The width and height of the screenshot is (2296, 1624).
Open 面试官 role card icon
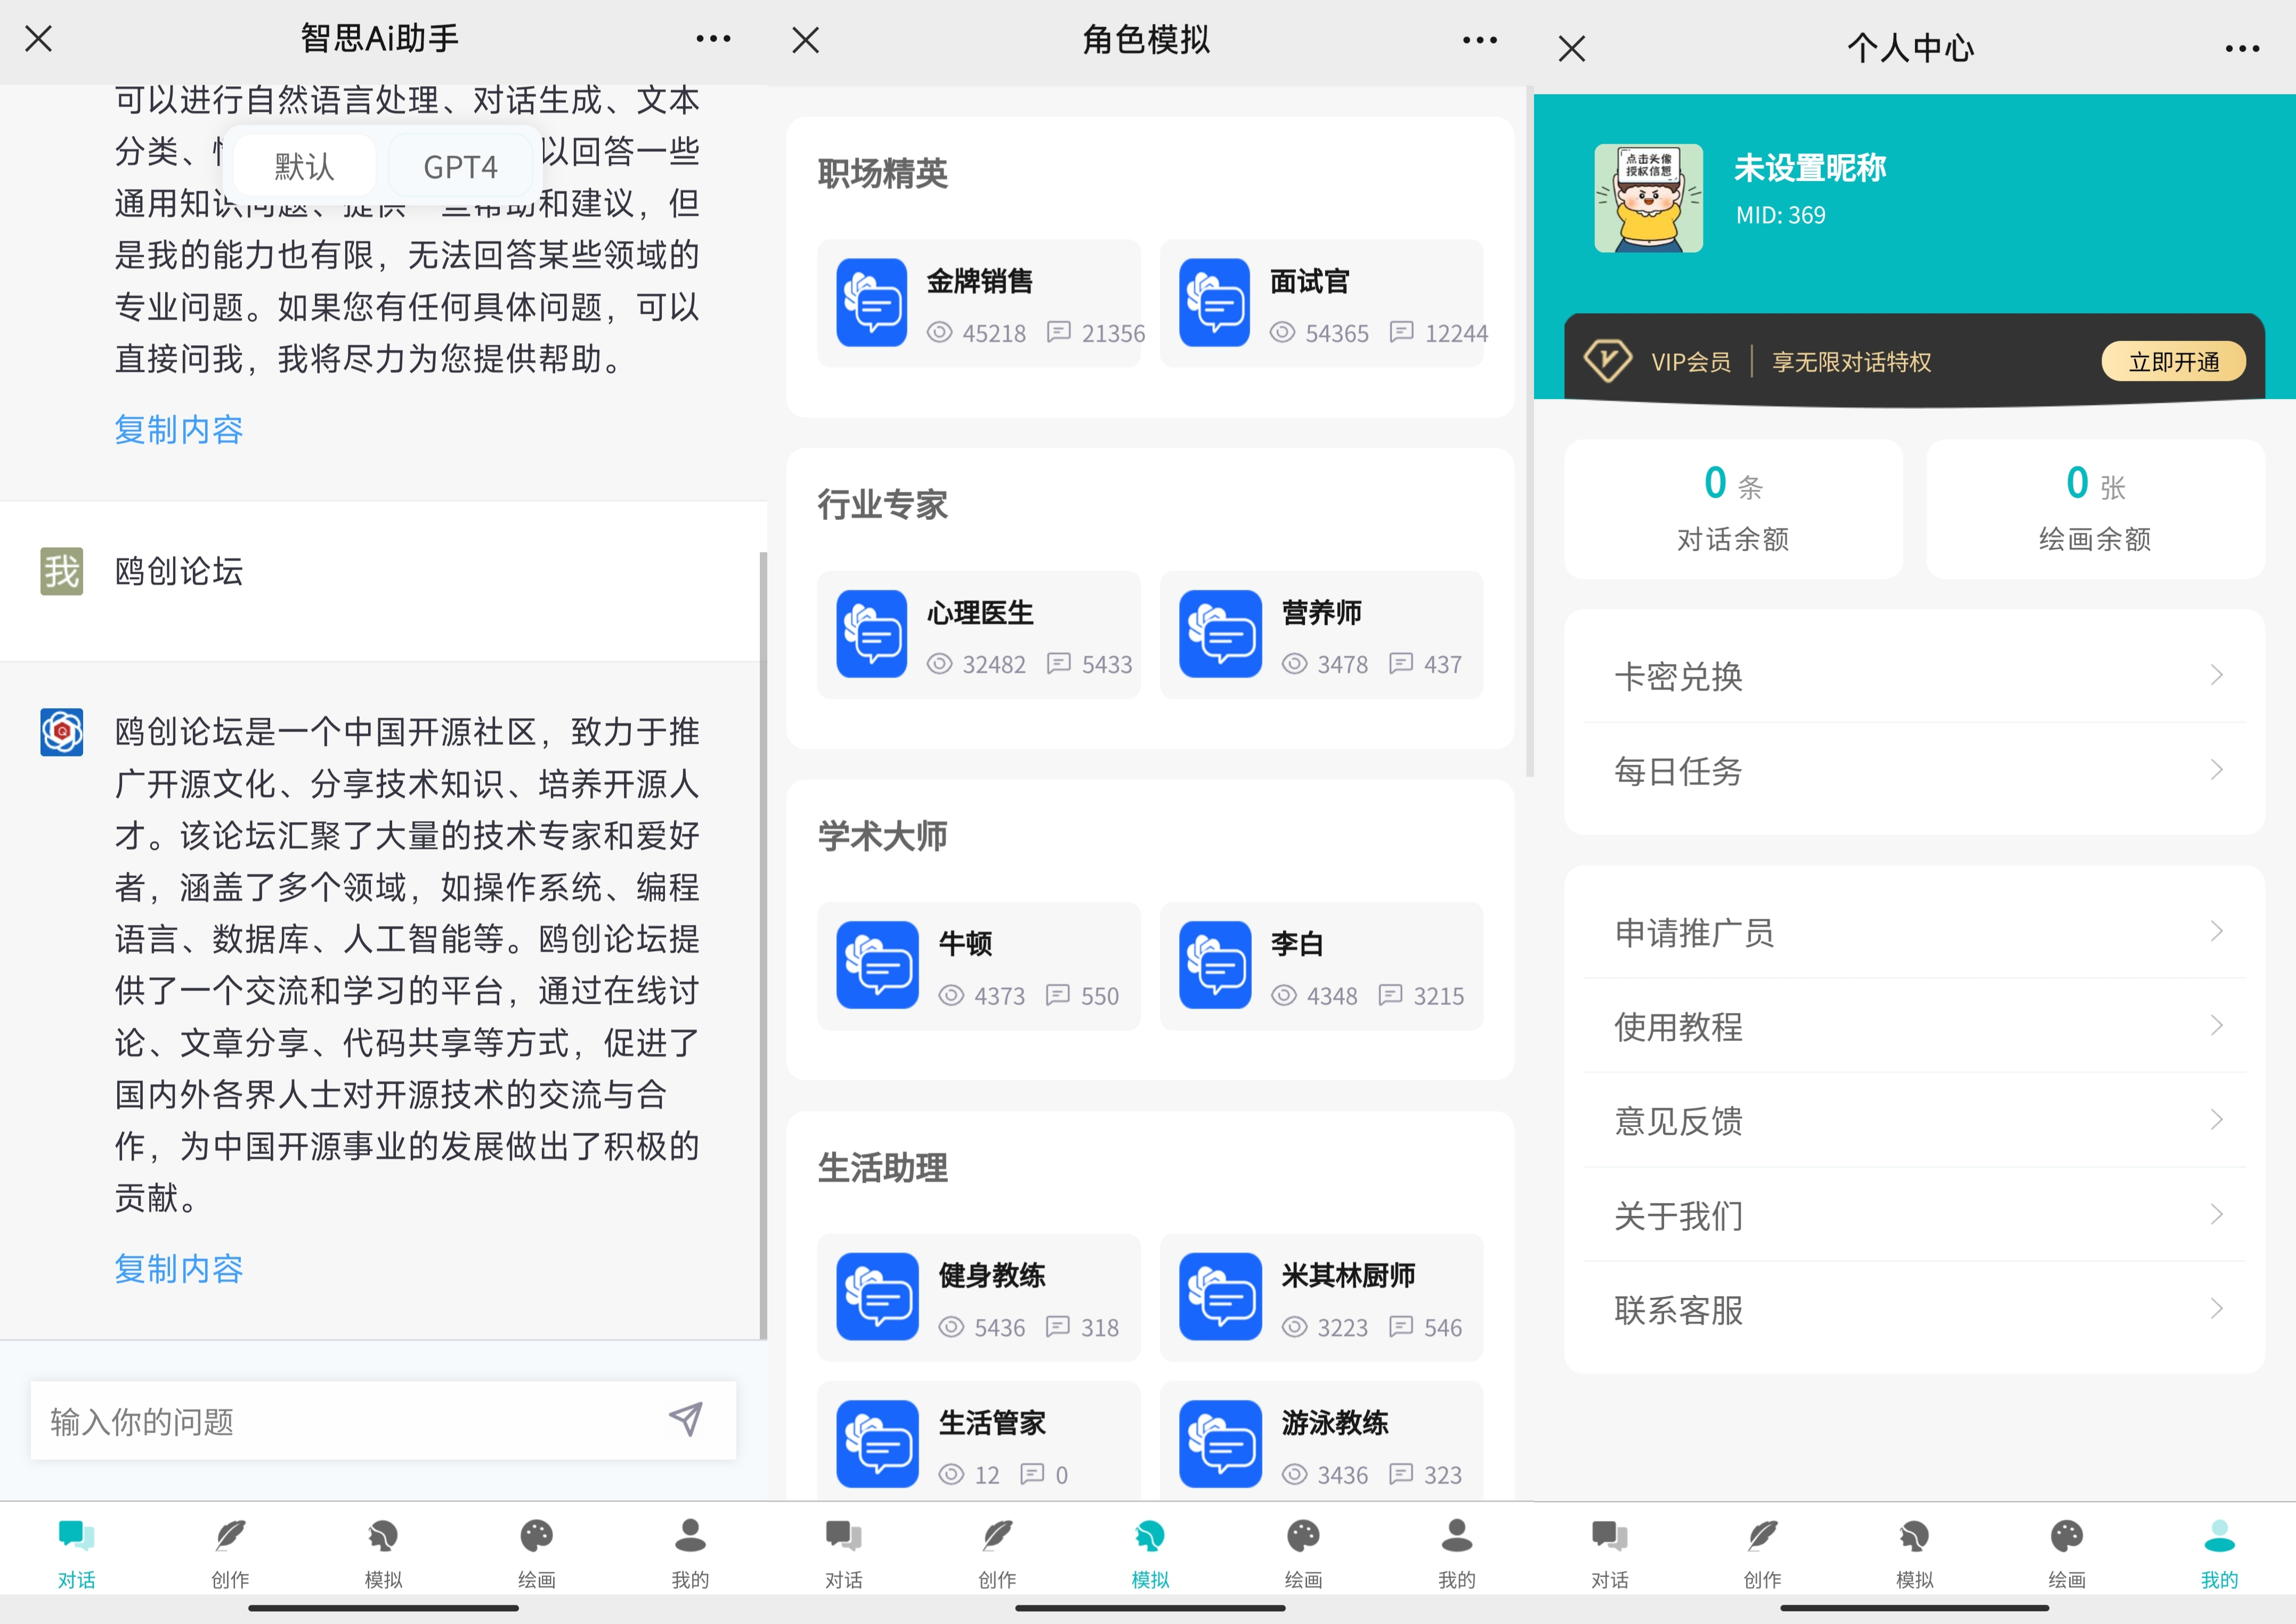click(x=1214, y=303)
